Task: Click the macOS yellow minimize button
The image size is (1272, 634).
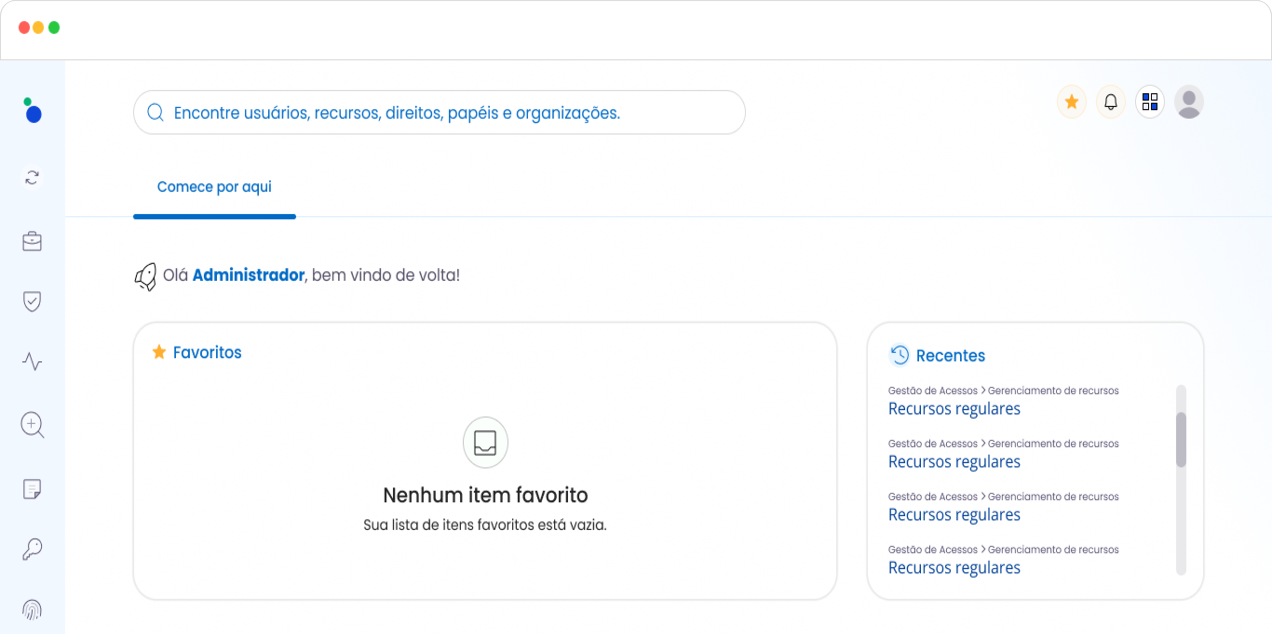Action: coord(39,28)
